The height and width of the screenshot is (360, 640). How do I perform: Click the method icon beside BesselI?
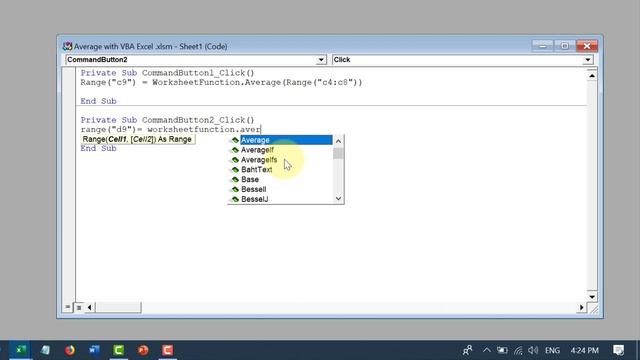click(x=235, y=189)
